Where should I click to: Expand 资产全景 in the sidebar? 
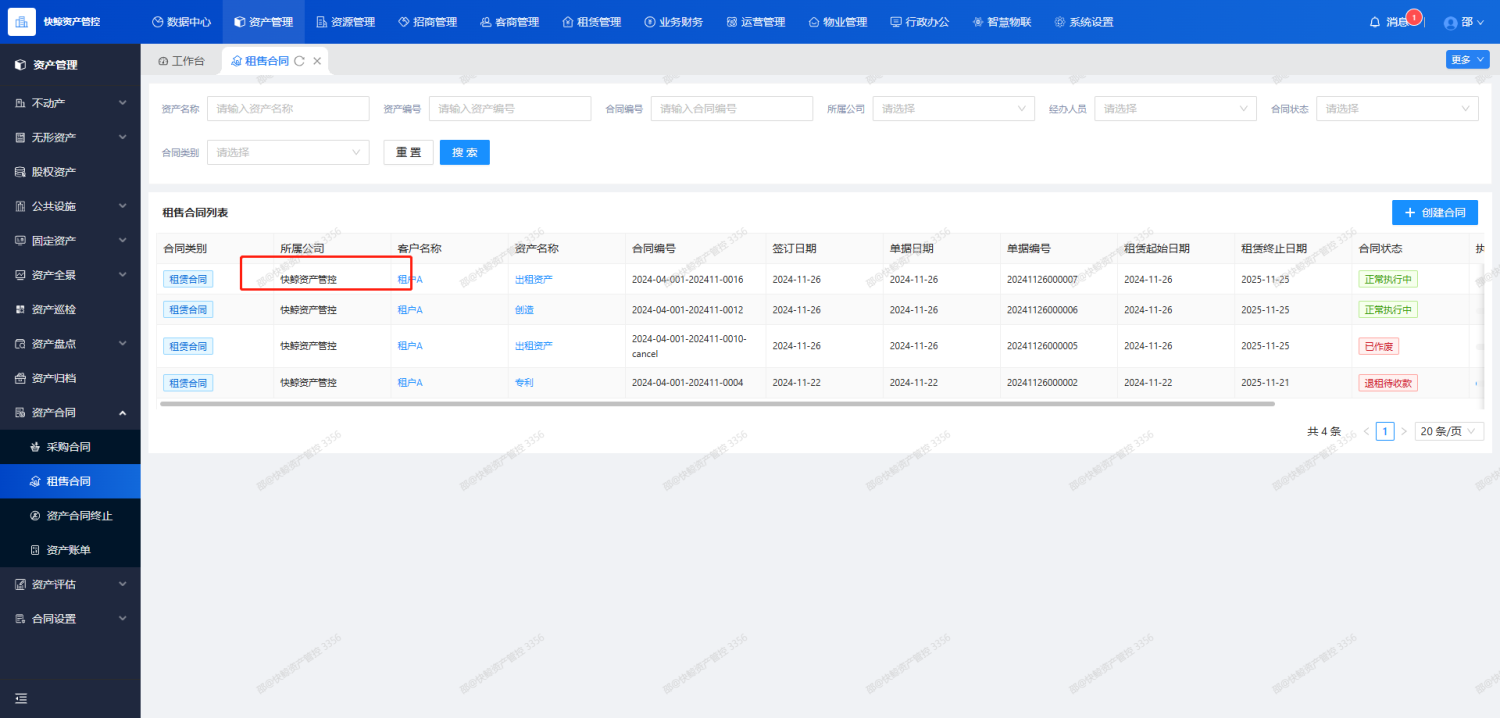point(70,275)
